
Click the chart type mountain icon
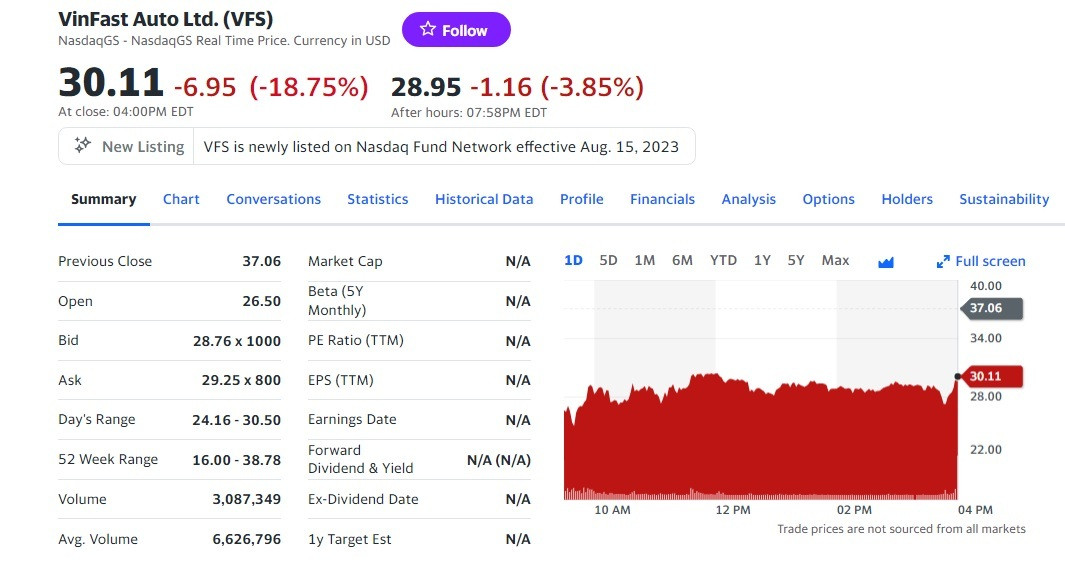point(885,262)
